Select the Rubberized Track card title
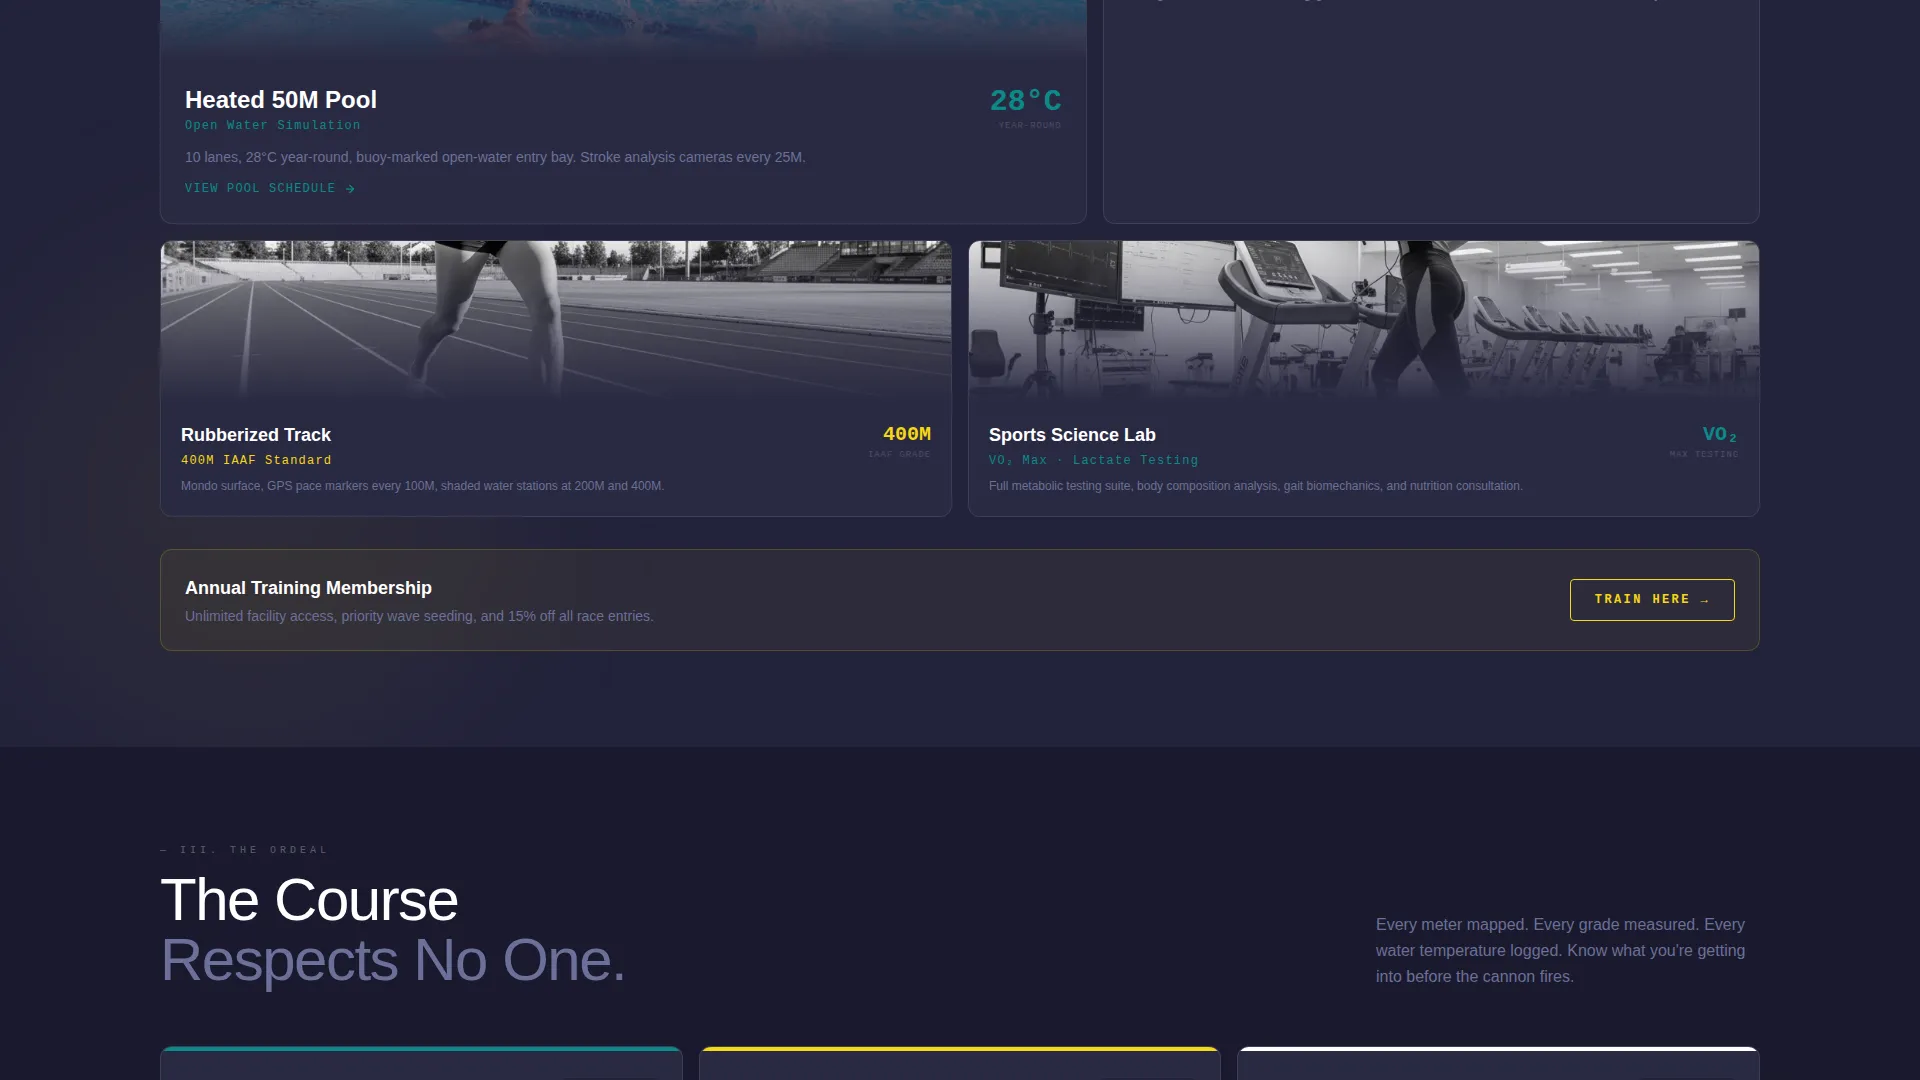The image size is (1920, 1080). tap(256, 435)
